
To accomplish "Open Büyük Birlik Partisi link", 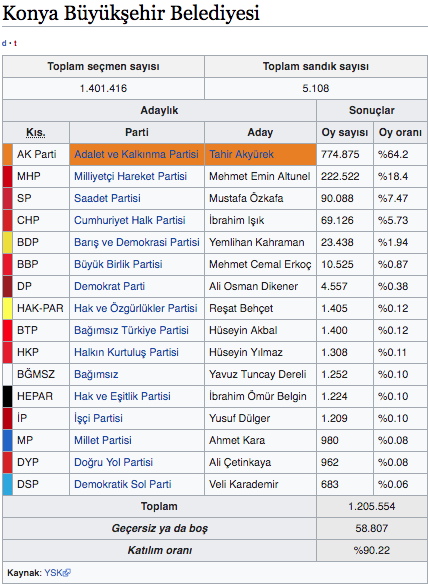I will (x=118, y=264).
